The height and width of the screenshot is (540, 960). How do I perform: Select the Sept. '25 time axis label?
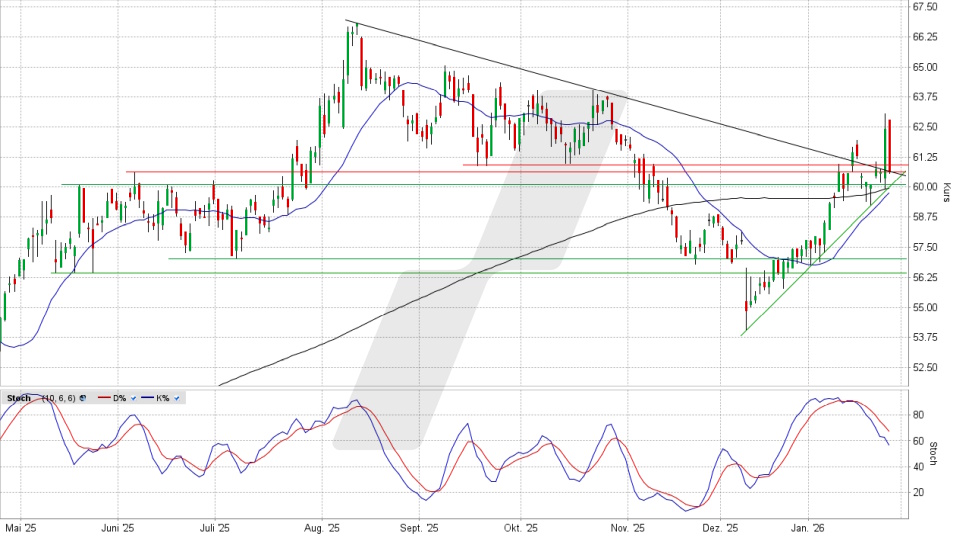(420, 527)
